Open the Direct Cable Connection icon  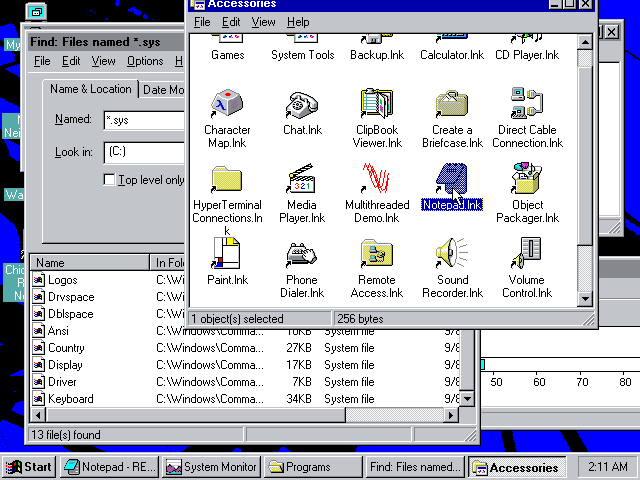coord(527,103)
